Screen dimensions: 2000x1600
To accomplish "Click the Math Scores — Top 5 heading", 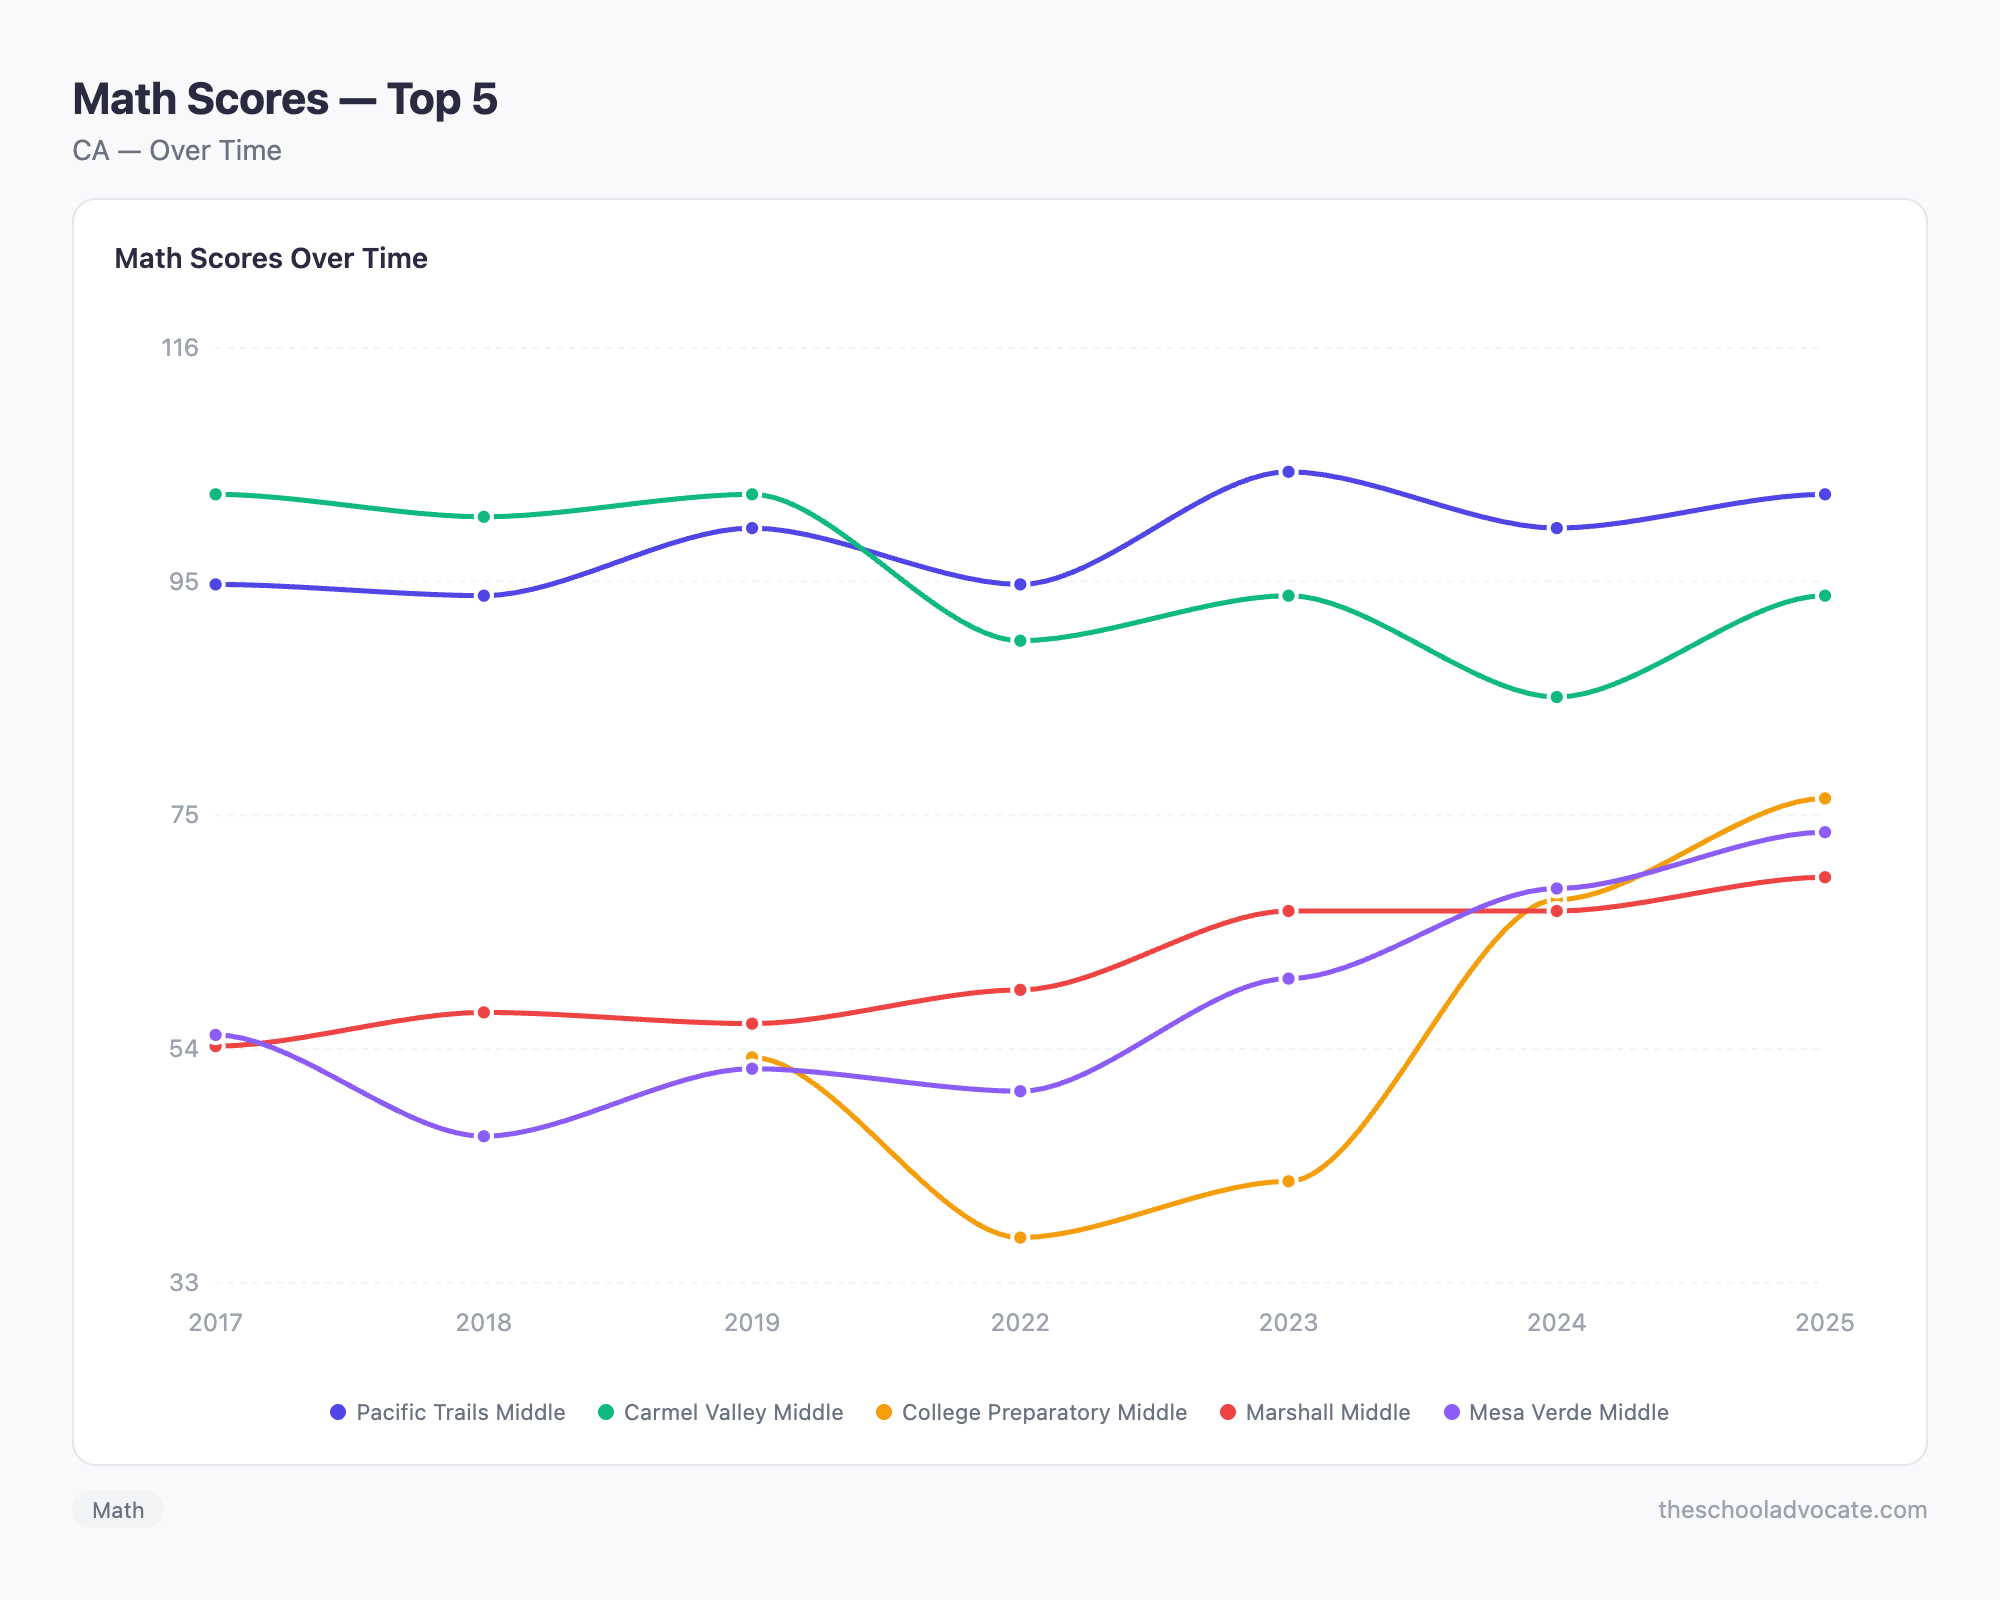I will pyautogui.click(x=285, y=98).
